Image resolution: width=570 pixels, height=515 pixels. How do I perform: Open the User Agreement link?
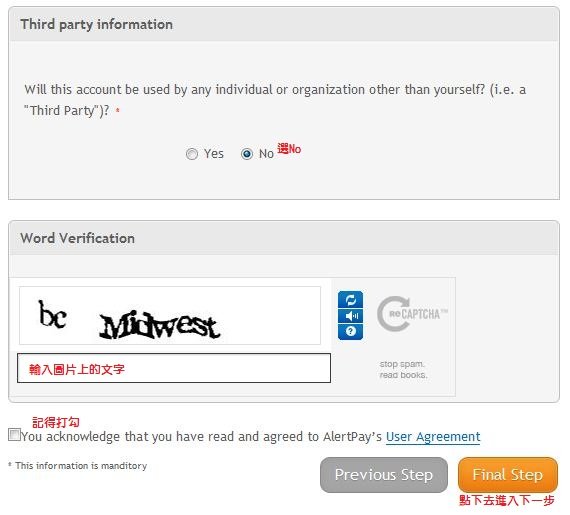click(433, 436)
